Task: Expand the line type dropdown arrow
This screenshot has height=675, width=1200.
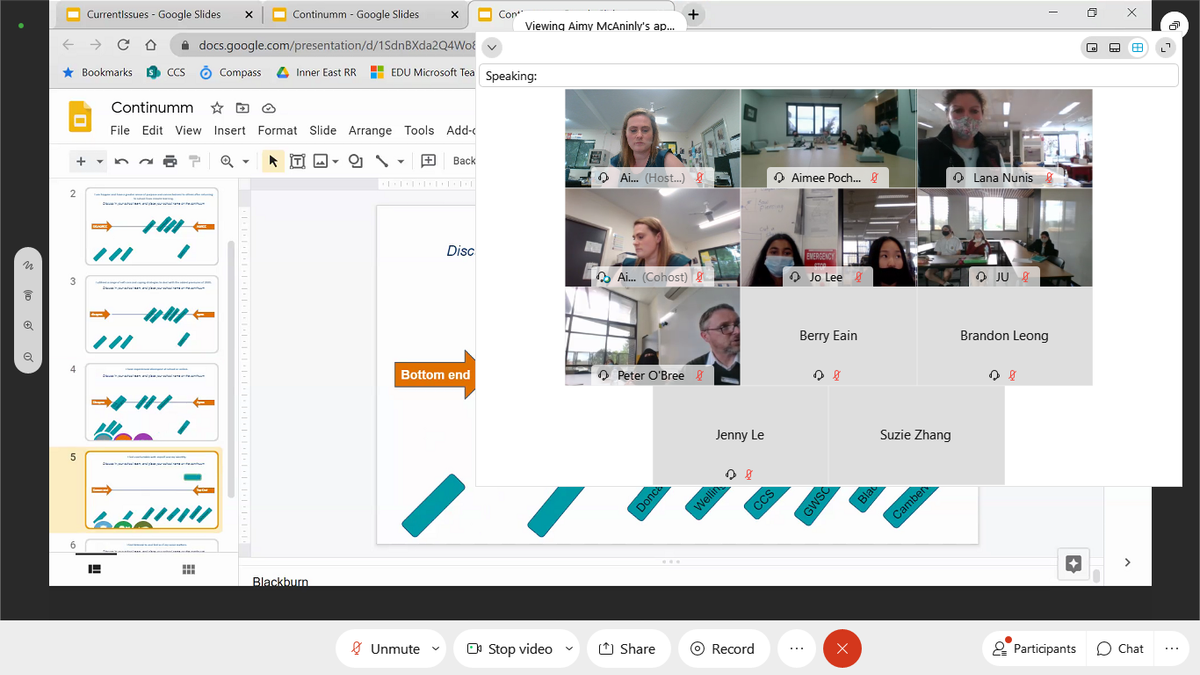Action: point(400,161)
